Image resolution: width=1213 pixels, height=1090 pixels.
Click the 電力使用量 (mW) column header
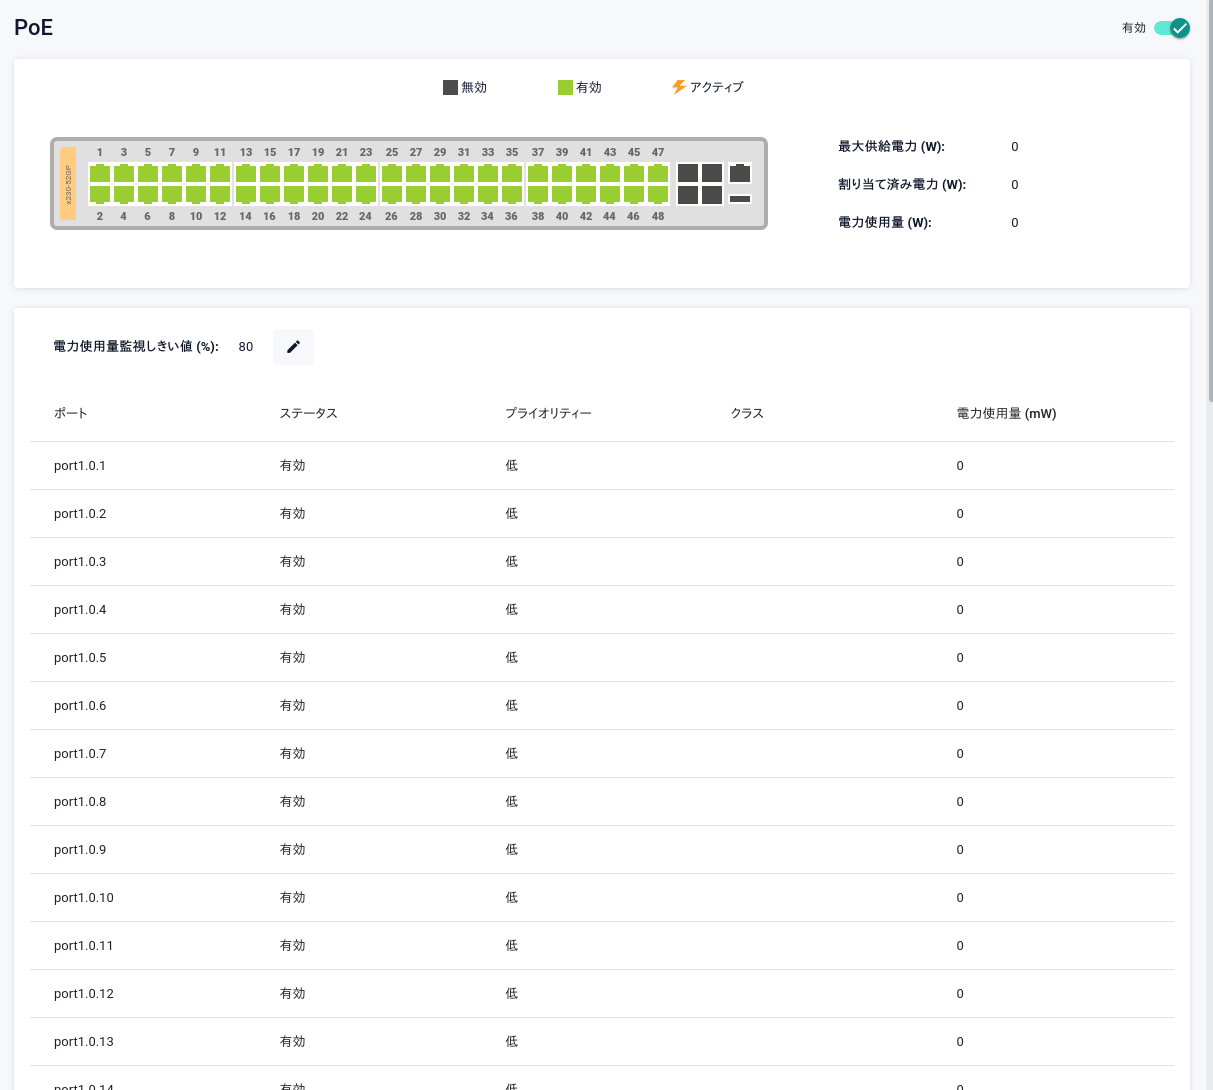coord(1006,413)
